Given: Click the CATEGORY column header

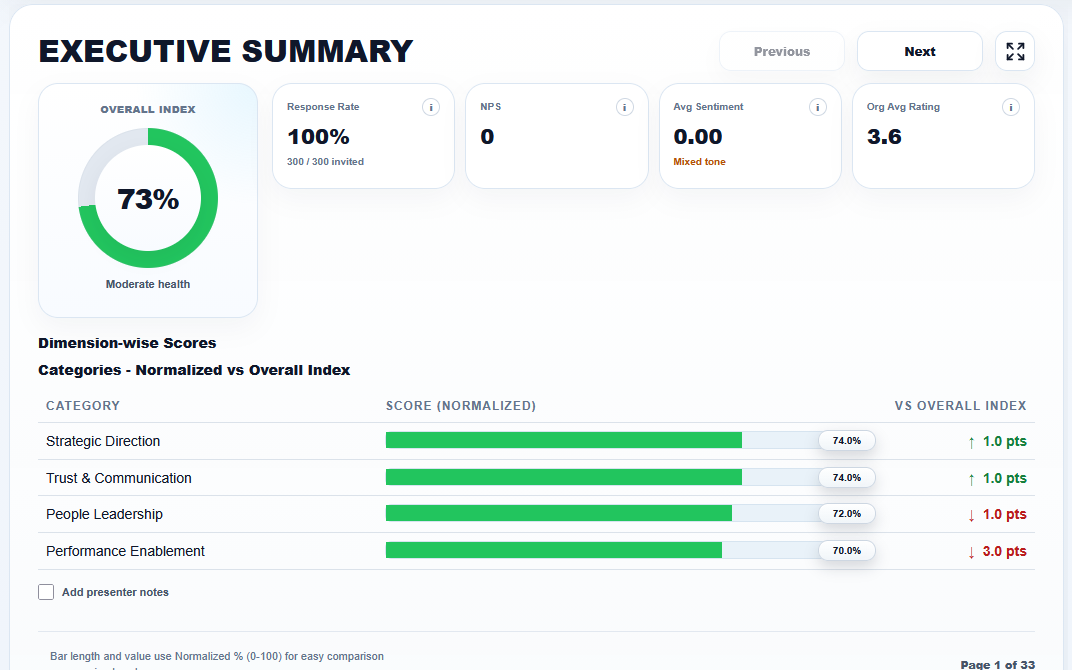Looking at the screenshot, I should click(83, 405).
